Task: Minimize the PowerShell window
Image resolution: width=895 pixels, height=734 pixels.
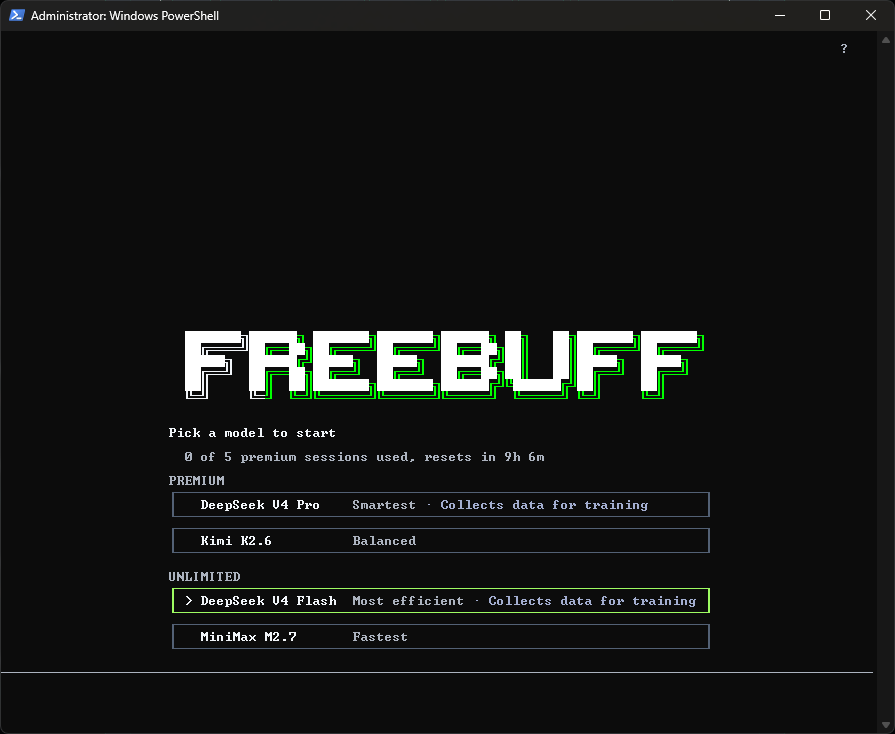Action: pyautogui.click(x=780, y=15)
